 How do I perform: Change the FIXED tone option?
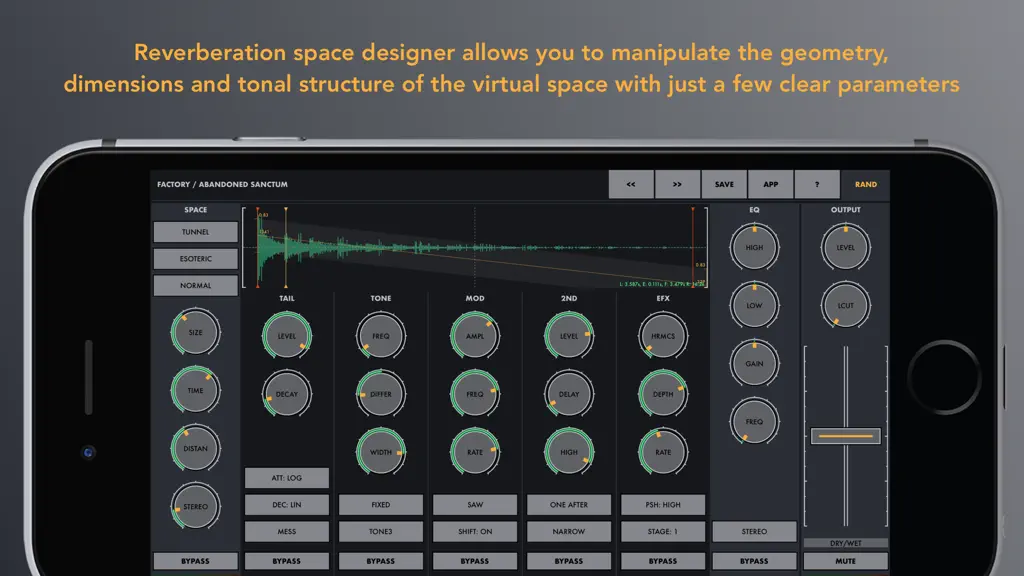pyautogui.click(x=381, y=505)
